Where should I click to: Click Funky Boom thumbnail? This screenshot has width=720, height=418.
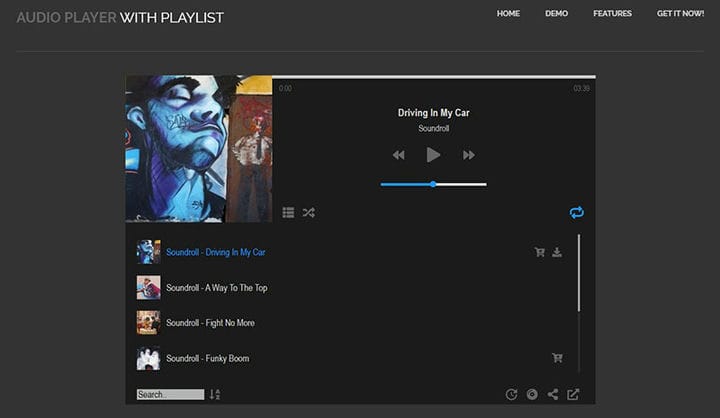coord(148,358)
